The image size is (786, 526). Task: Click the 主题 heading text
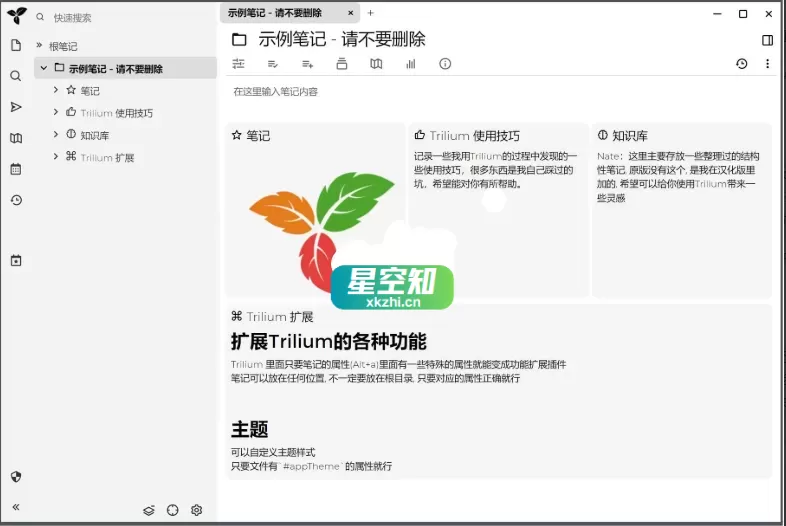[250, 429]
